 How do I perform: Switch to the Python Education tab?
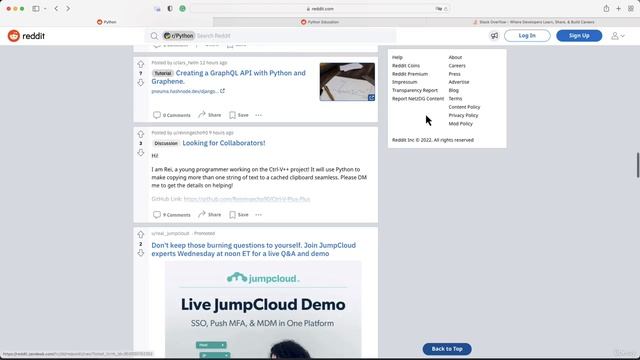pyautogui.click(x=320, y=22)
